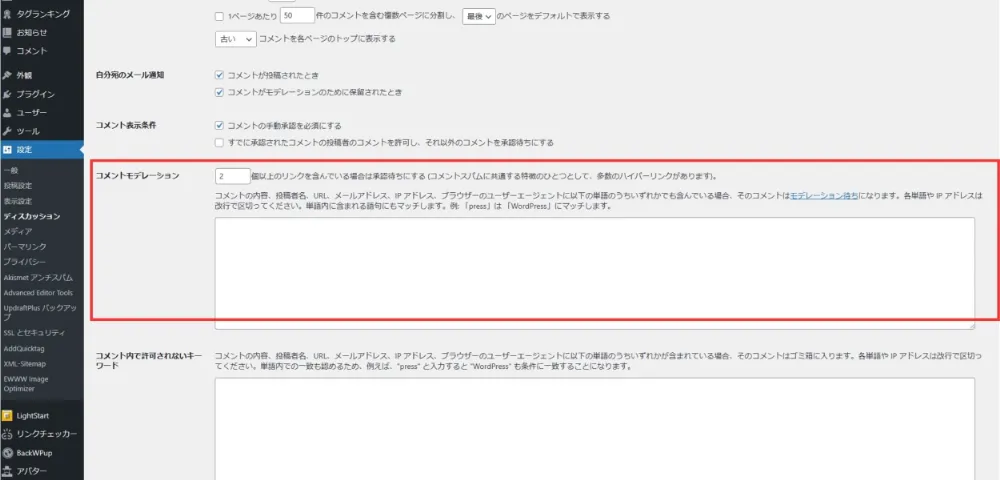The width and height of the screenshot is (1000, 480).
Task: Click the コメント内で許可されないキーワード label
Action: (149, 360)
